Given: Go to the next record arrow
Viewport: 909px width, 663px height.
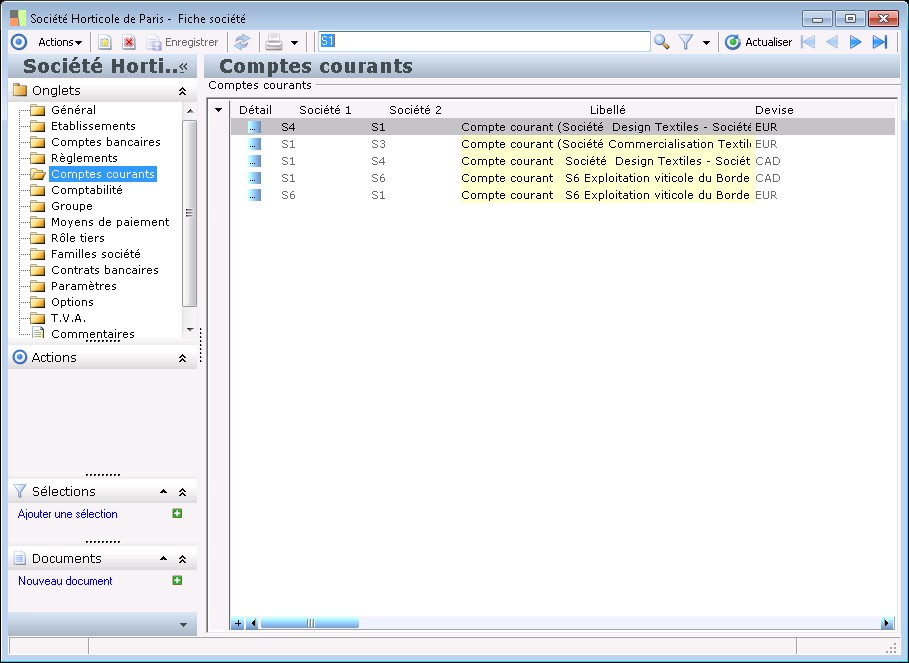Looking at the screenshot, I should tap(855, 42).
